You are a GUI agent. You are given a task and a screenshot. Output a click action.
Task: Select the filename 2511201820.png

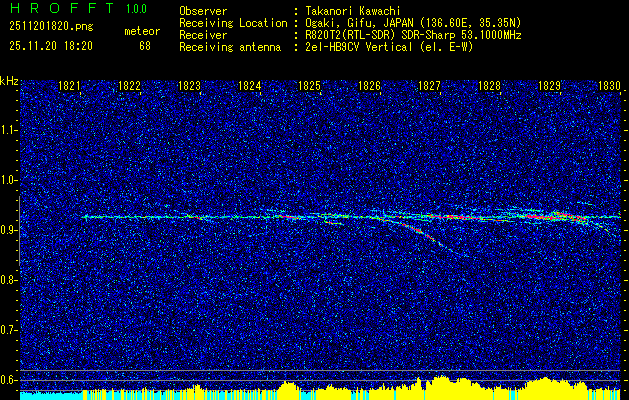coord(51,27)
